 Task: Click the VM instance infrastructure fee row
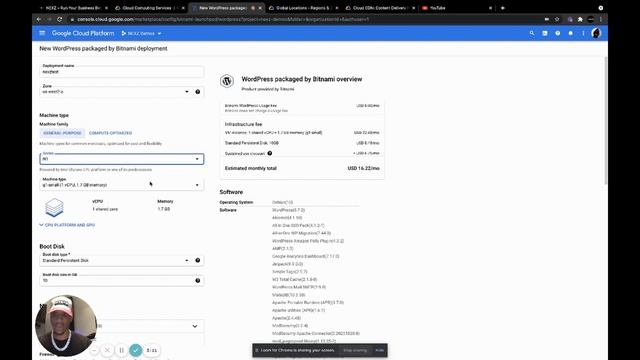pos(302,133)
